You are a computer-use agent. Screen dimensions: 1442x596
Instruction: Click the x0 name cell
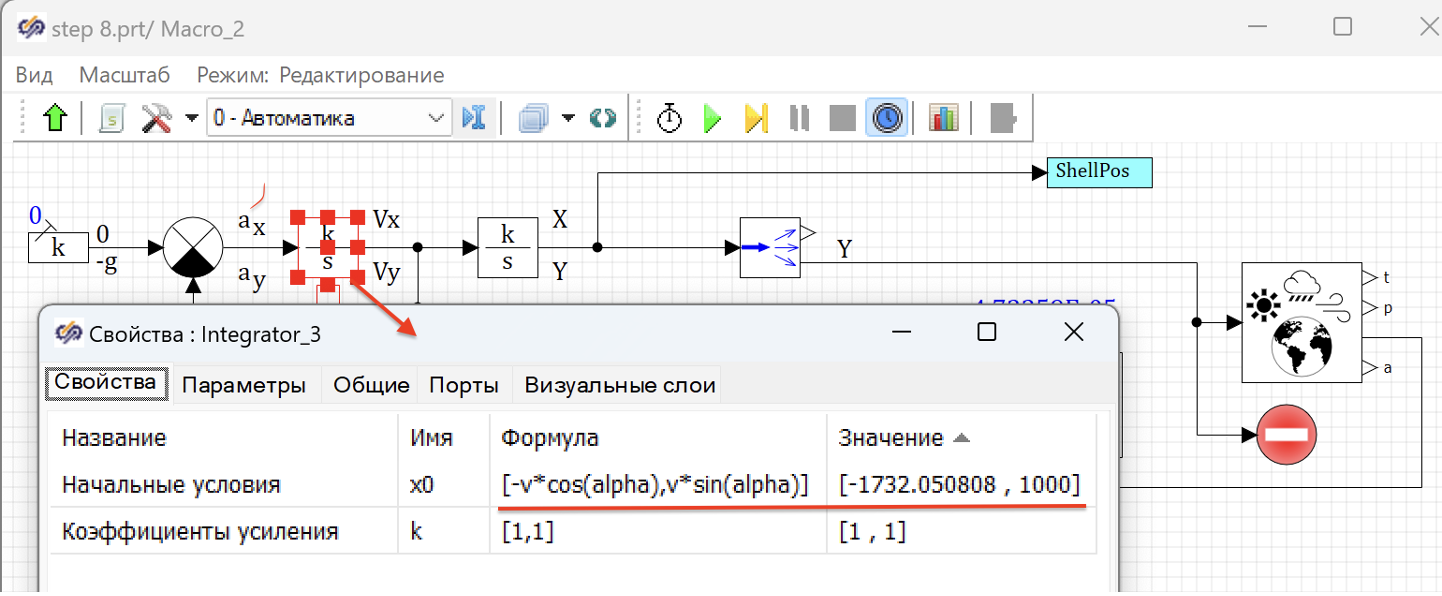click(x=444, y=485)
